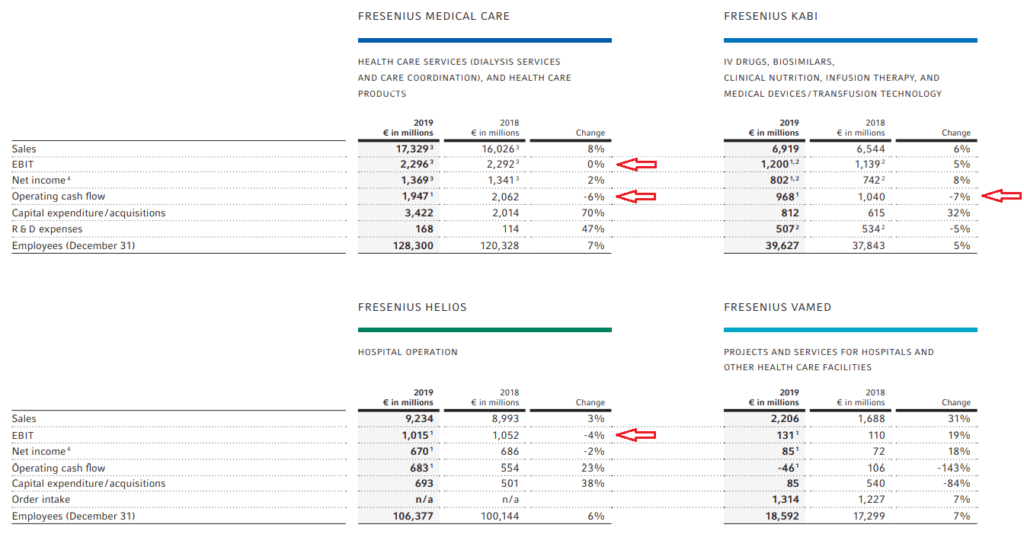Click the dark blue bar under Medical Care
The width and height of the screenshot is (1024, 547).
[x=485, y=40]
